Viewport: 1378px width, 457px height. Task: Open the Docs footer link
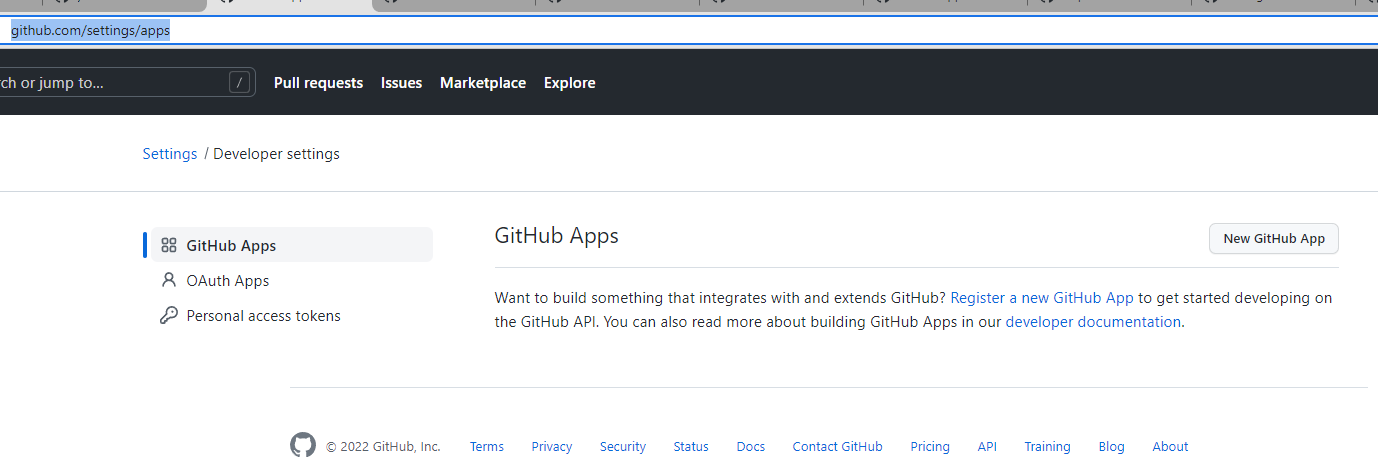(751, 446)
